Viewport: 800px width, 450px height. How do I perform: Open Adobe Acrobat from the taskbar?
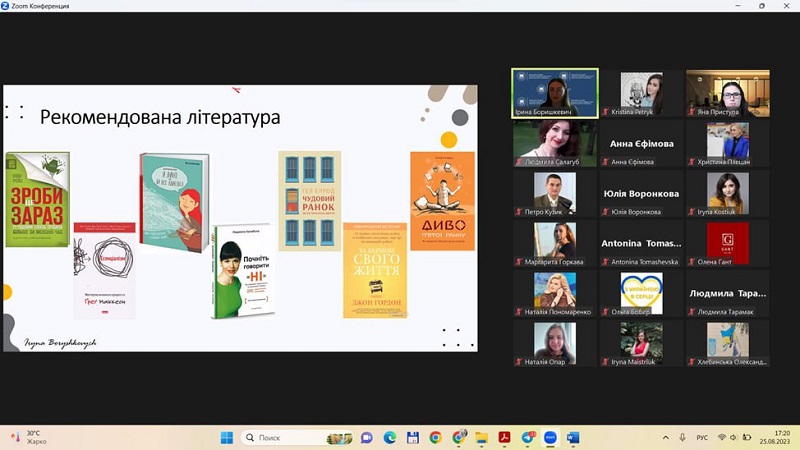coord(504,438)
